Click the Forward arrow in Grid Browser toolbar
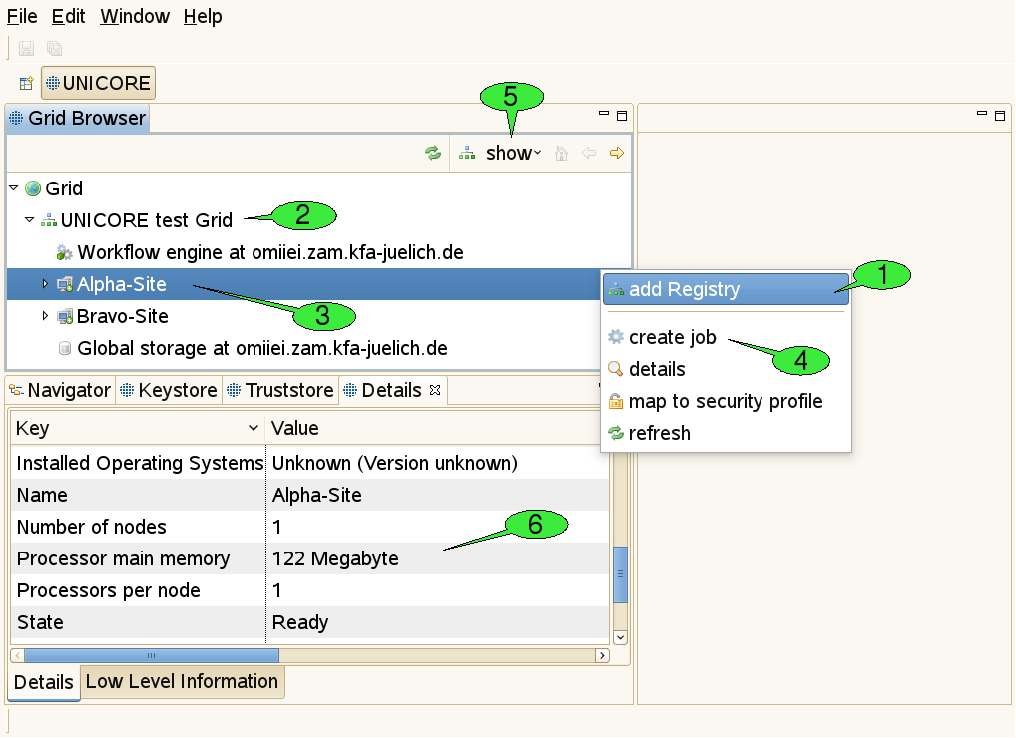Screen dimensions: 1016x738 [x=617, y=154]
